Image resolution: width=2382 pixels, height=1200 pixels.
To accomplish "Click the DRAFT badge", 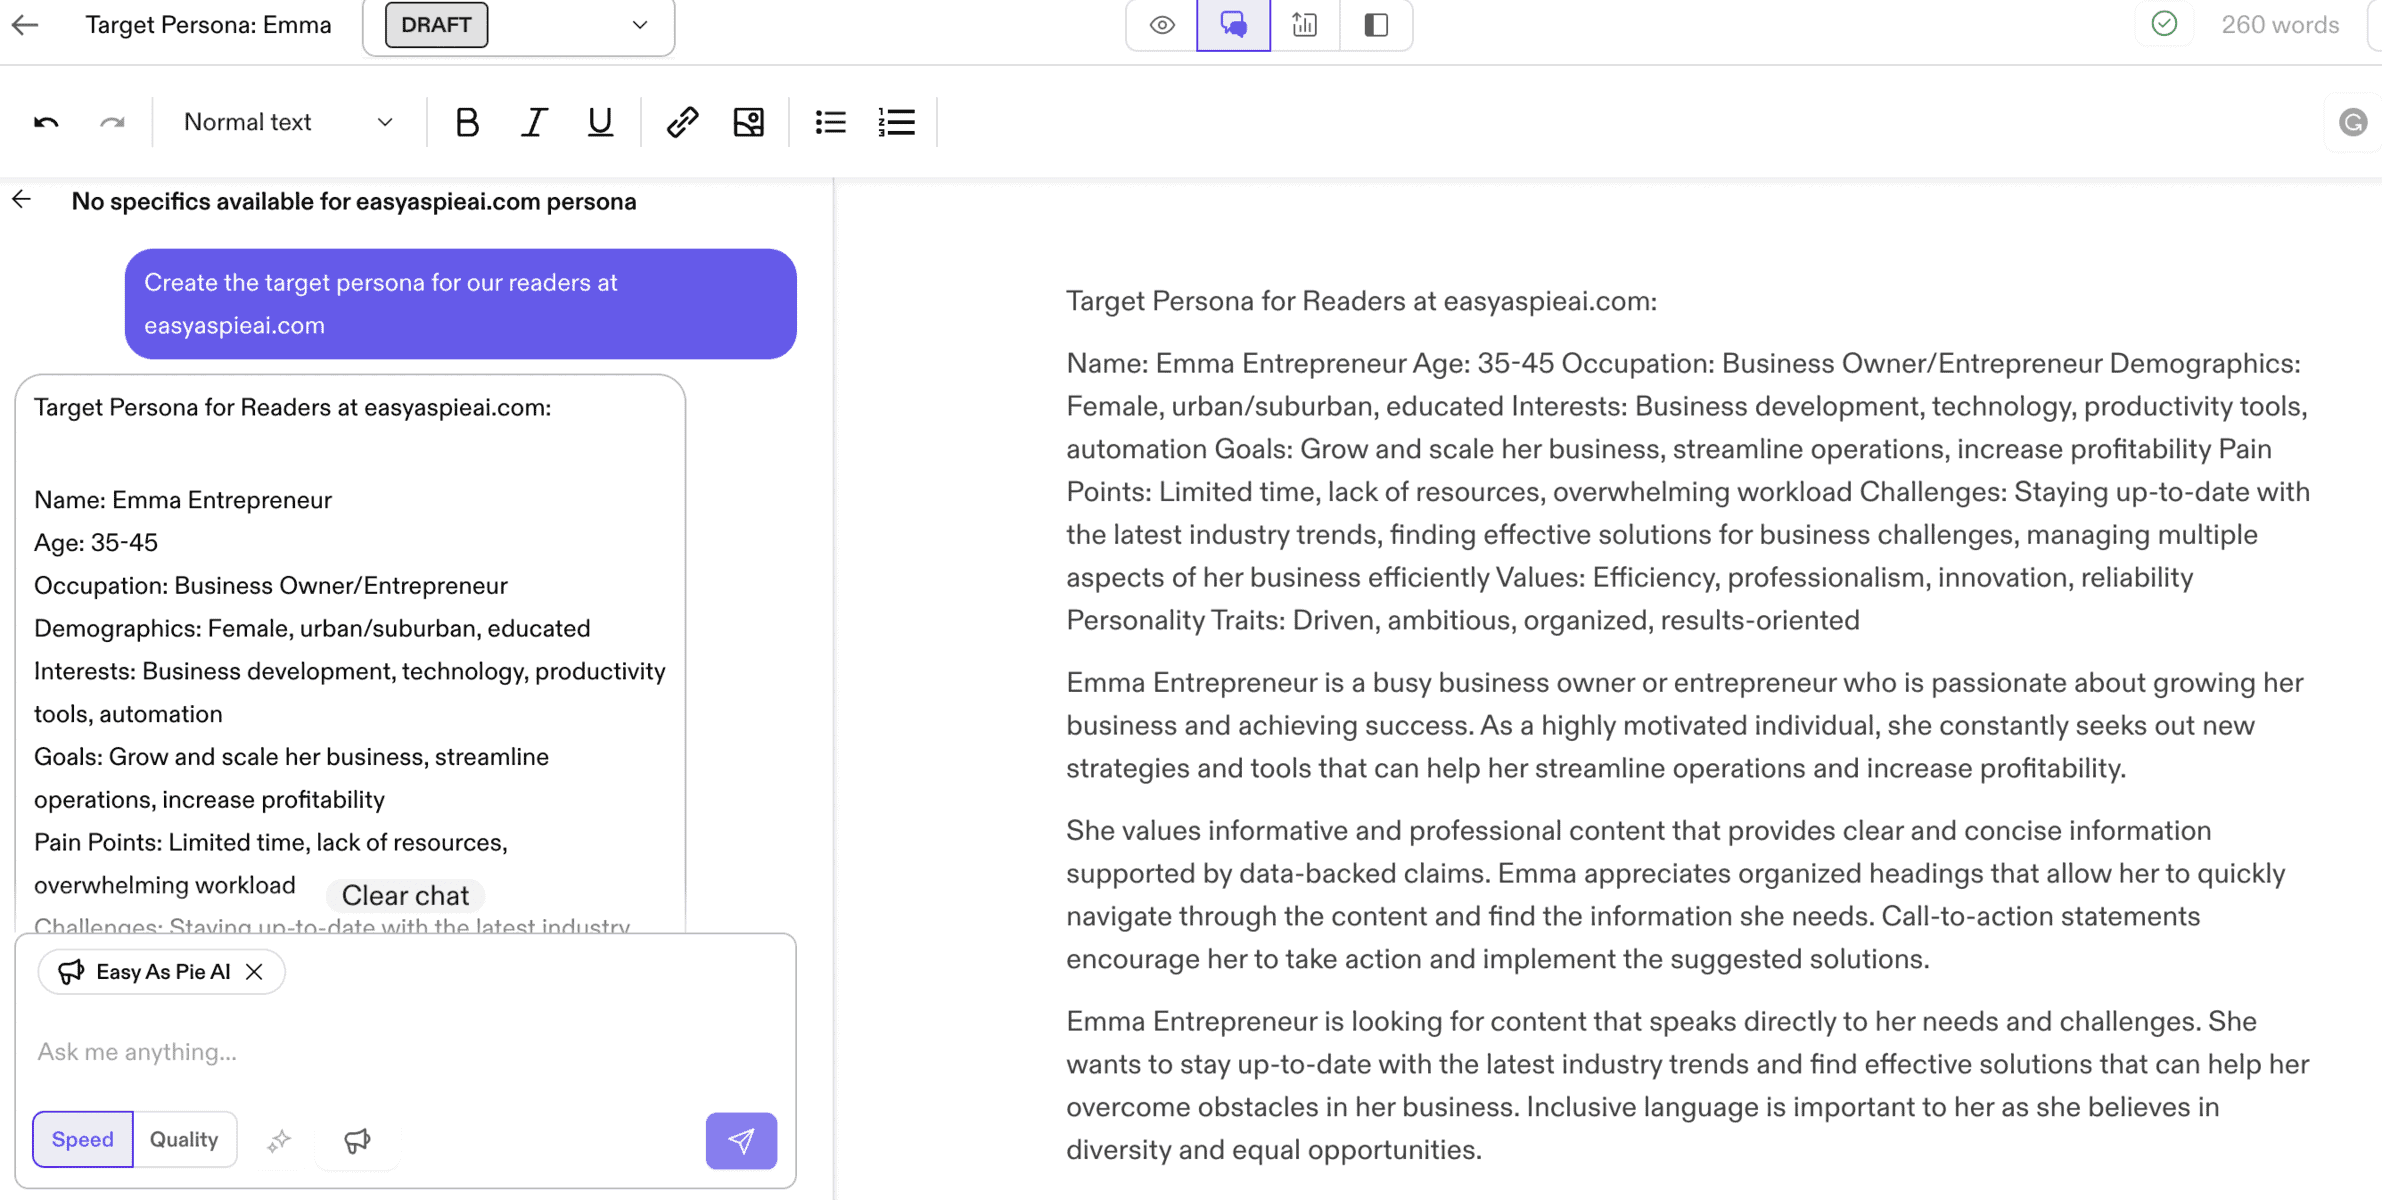I will click(x=436, y=25).
